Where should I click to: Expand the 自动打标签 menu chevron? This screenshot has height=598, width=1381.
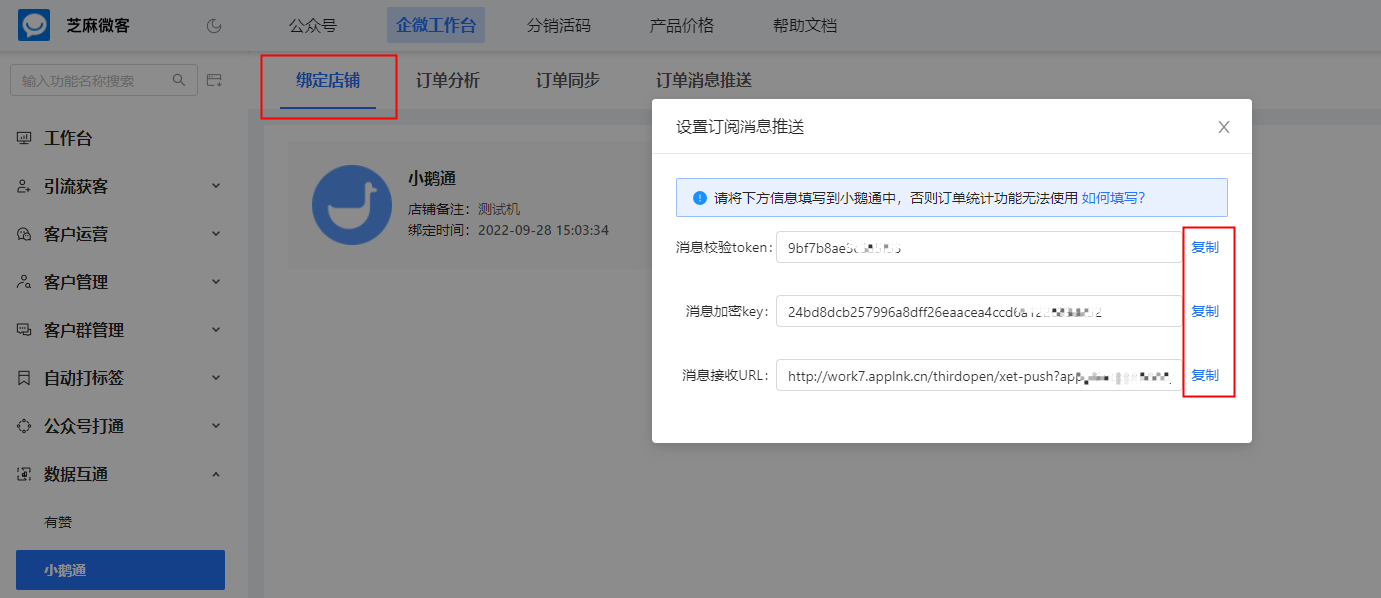216,378
